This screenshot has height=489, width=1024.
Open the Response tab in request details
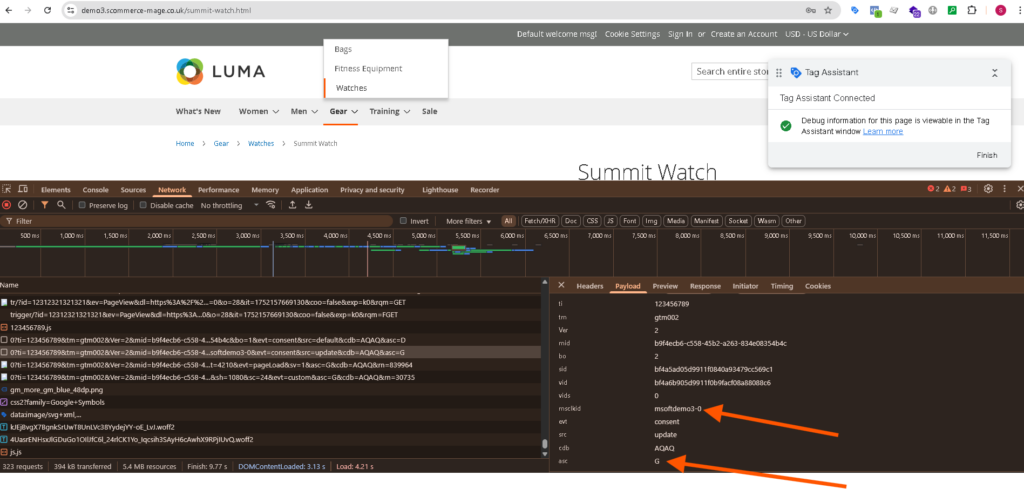pyautogui.click(x=705, y=286)
